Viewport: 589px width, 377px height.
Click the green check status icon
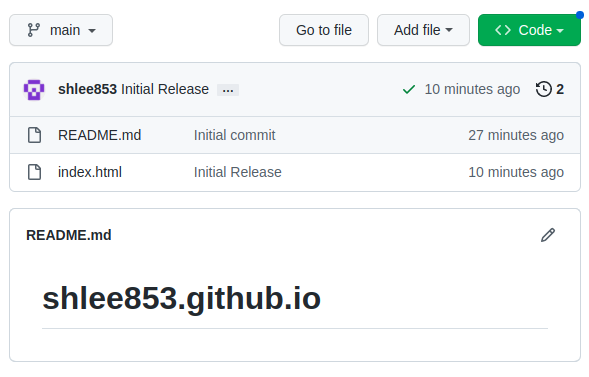click(x=409, y=89)
